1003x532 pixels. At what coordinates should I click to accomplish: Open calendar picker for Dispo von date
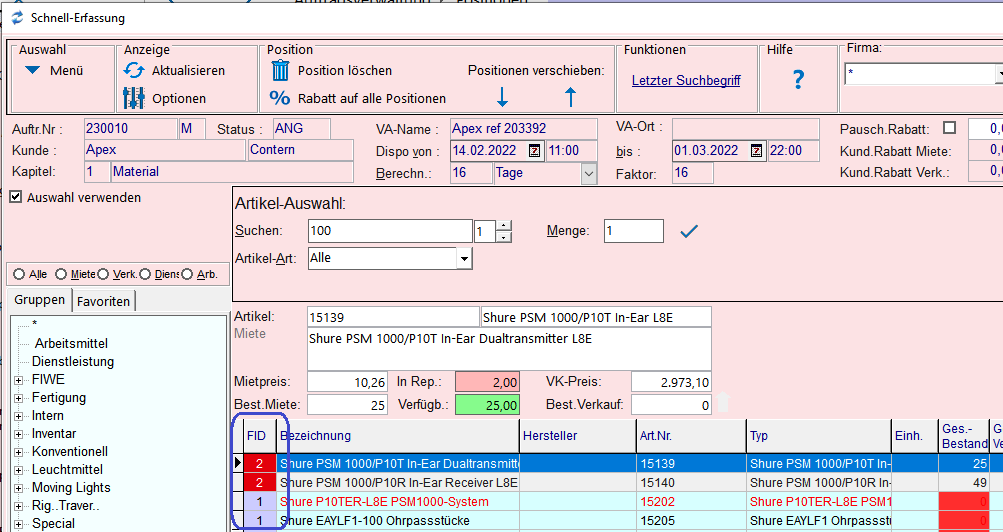coord(535,151)
